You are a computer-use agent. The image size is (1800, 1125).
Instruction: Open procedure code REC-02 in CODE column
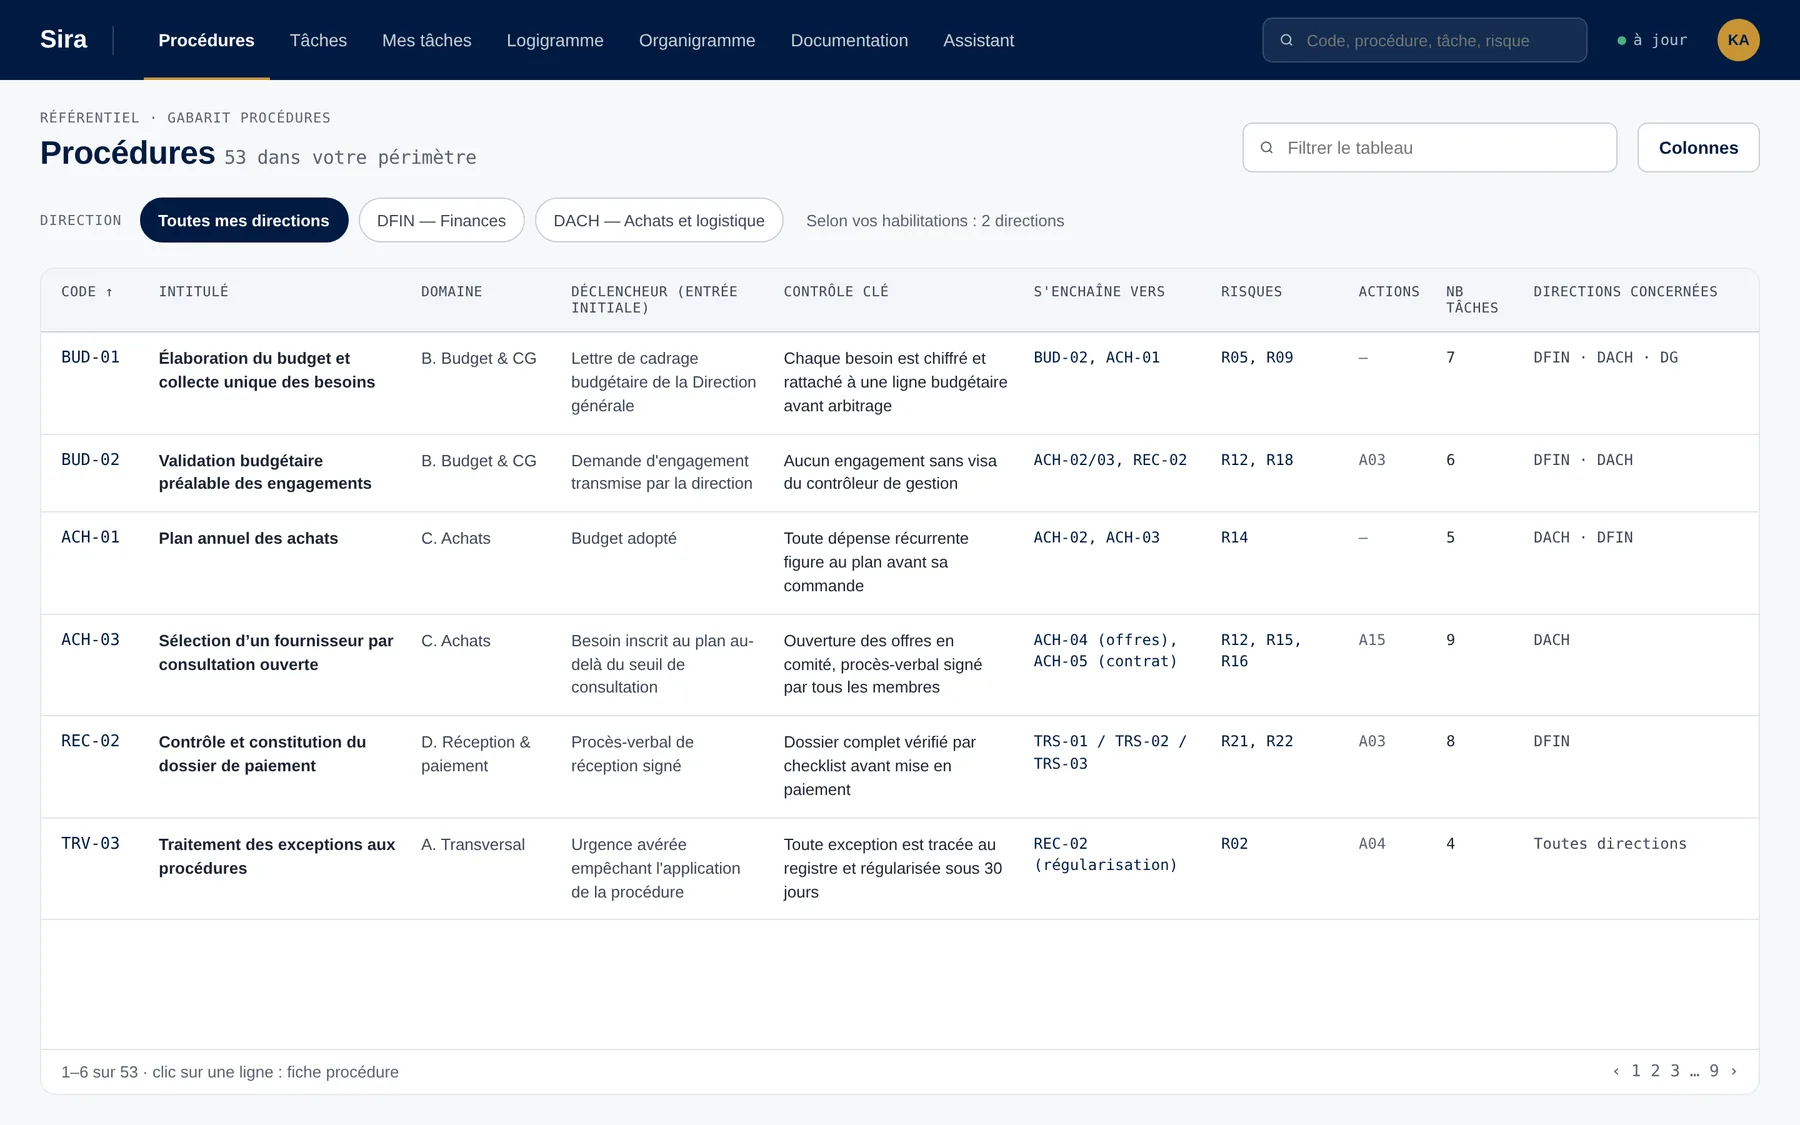pos(90,741)
